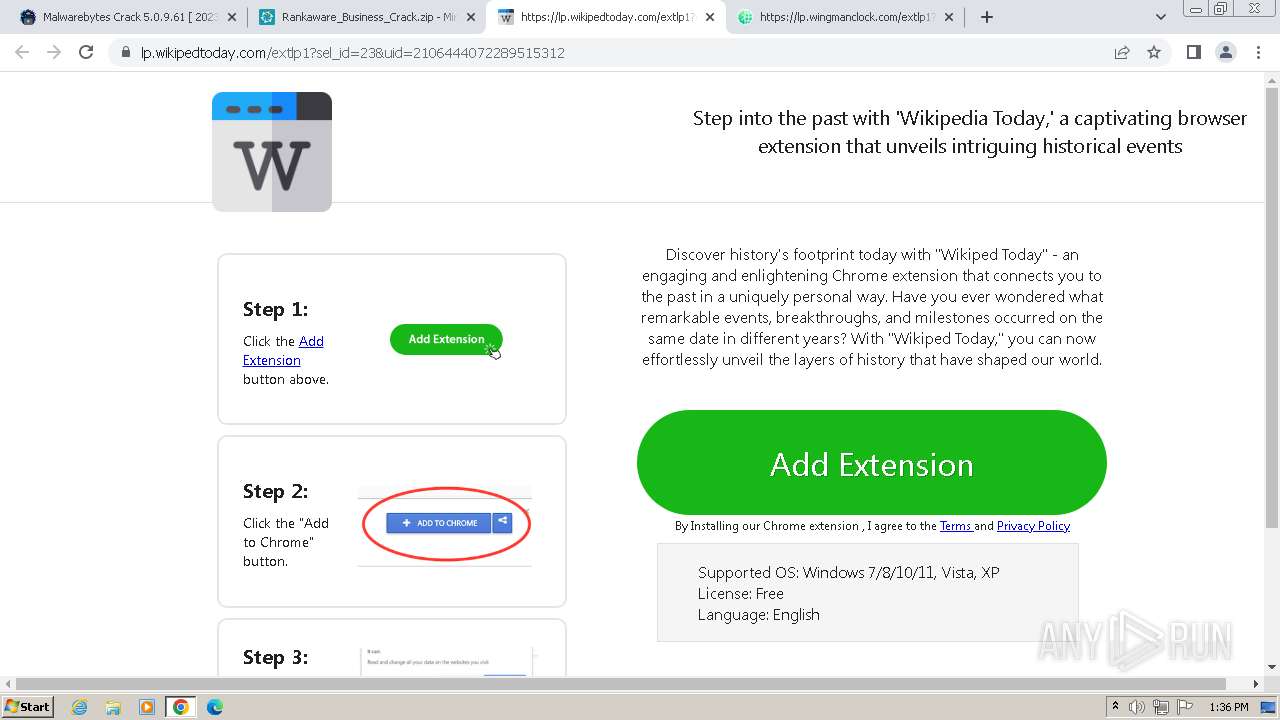
Task: Reload the current page
Action: [86, 52]
